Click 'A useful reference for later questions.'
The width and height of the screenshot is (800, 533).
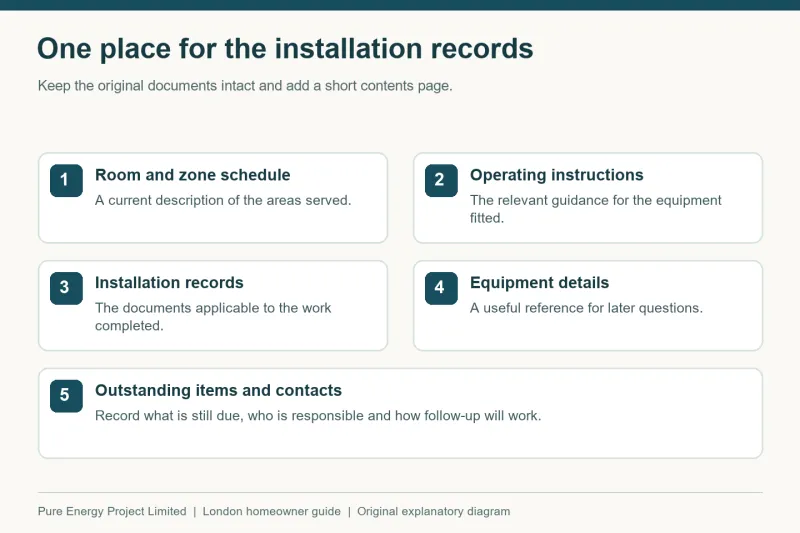click(x=586, y=308)
